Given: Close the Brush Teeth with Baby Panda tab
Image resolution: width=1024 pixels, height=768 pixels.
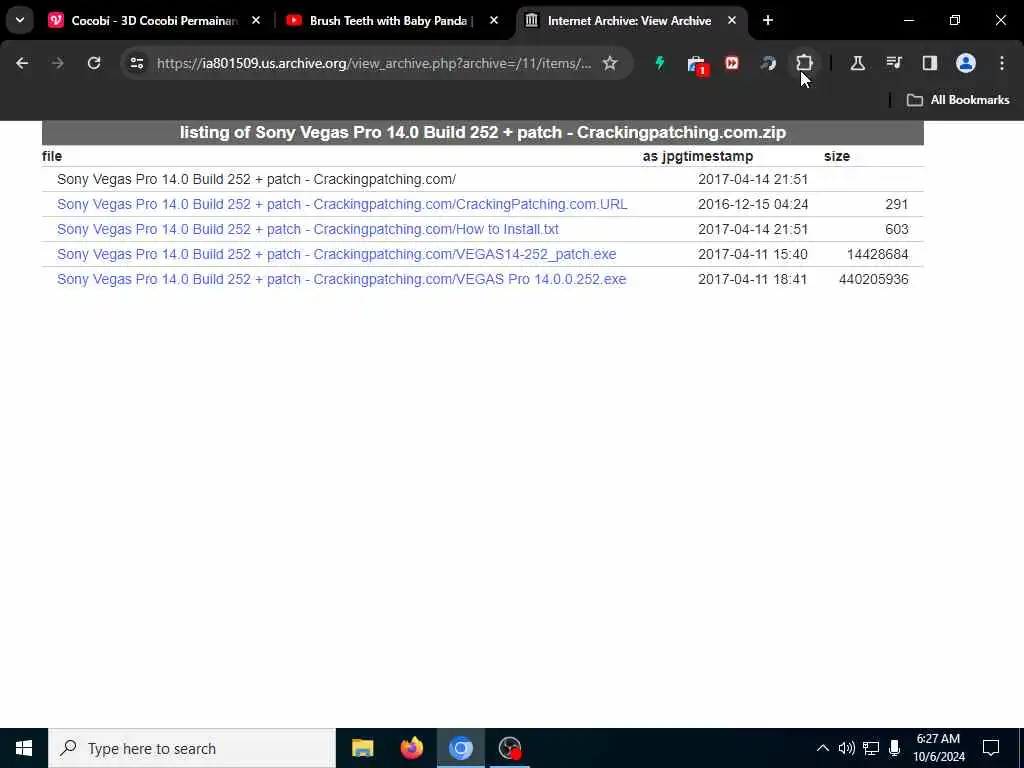Looking at the screenshot, I should pos(494,21).
